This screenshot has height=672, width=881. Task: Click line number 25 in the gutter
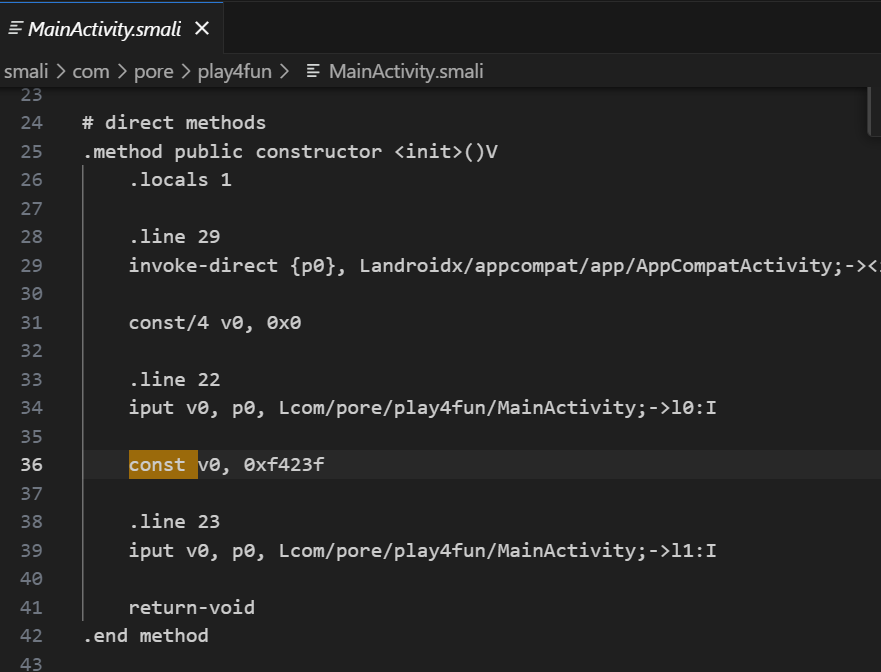tap(32, 152)
